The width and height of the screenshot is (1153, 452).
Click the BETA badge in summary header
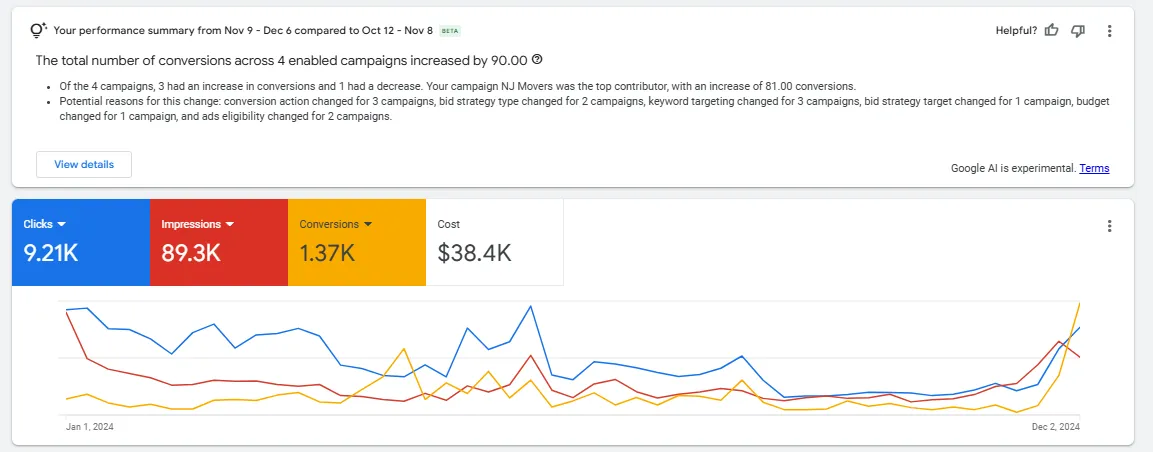coord(450,31)
